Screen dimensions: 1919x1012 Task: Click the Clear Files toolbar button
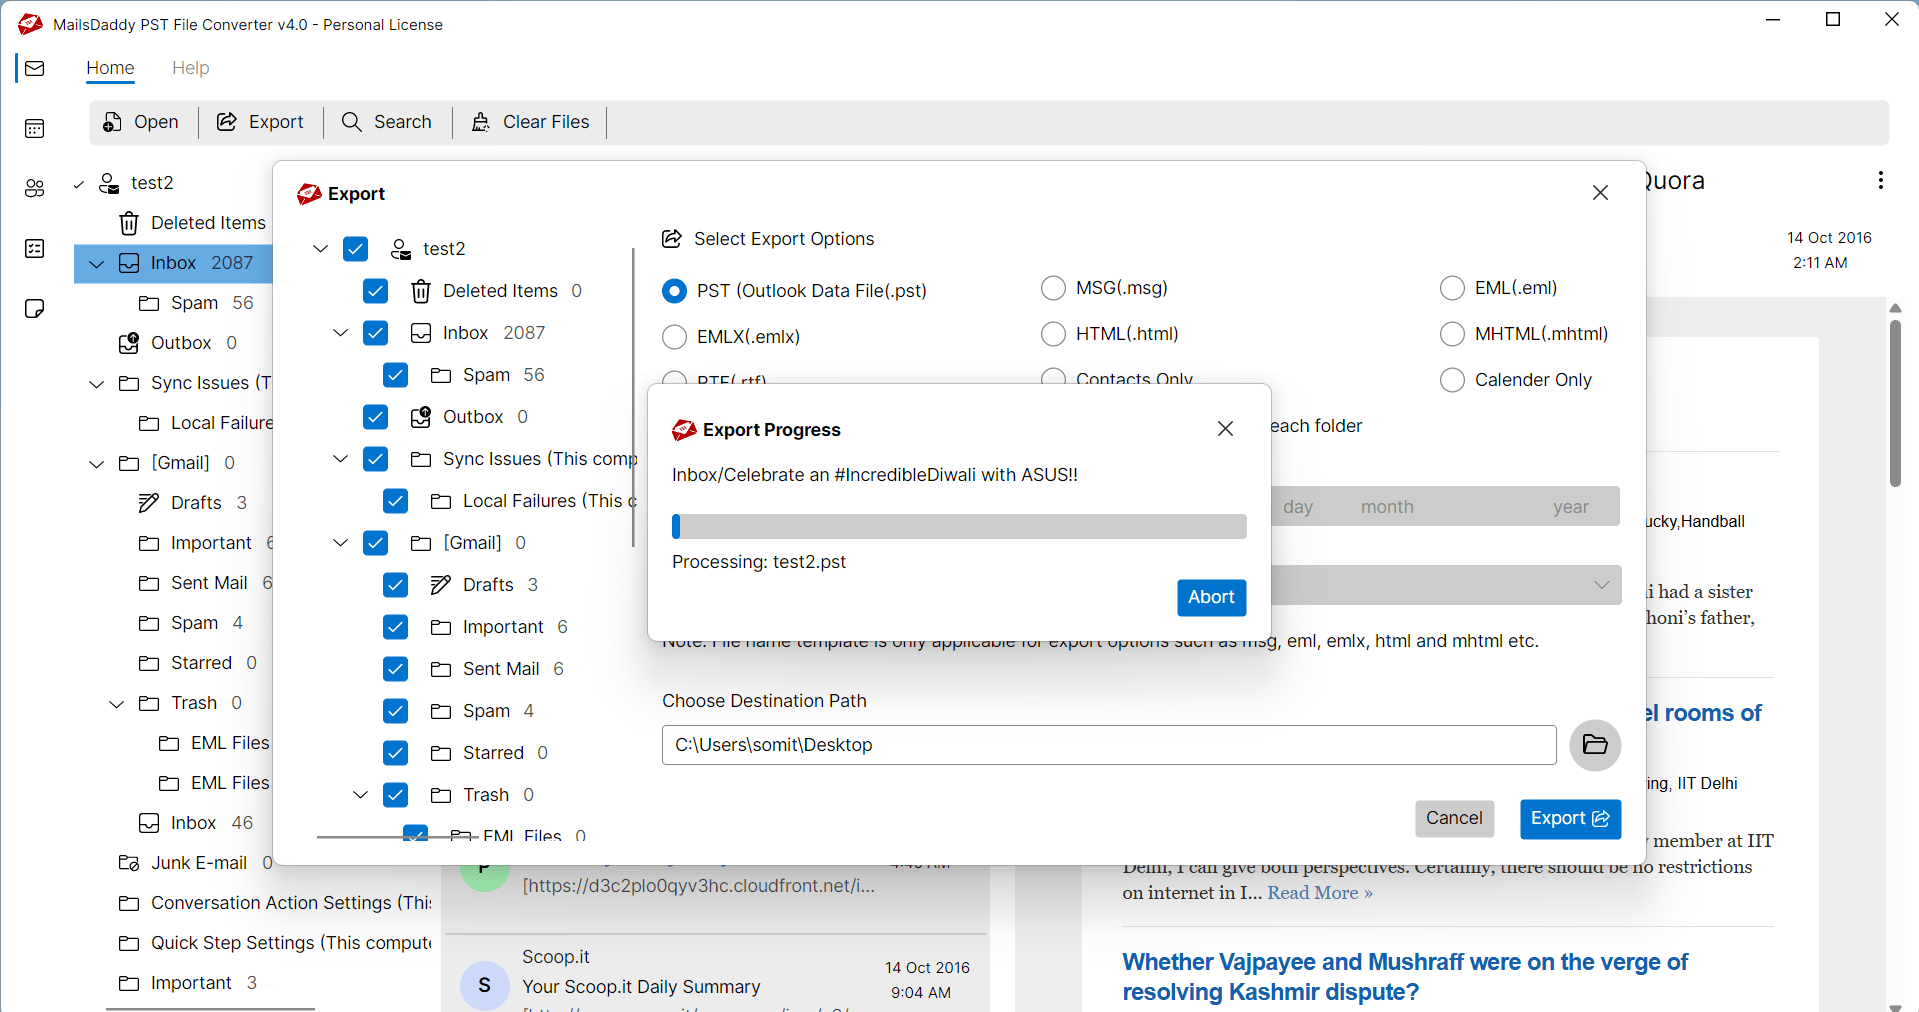click(530, 122)
